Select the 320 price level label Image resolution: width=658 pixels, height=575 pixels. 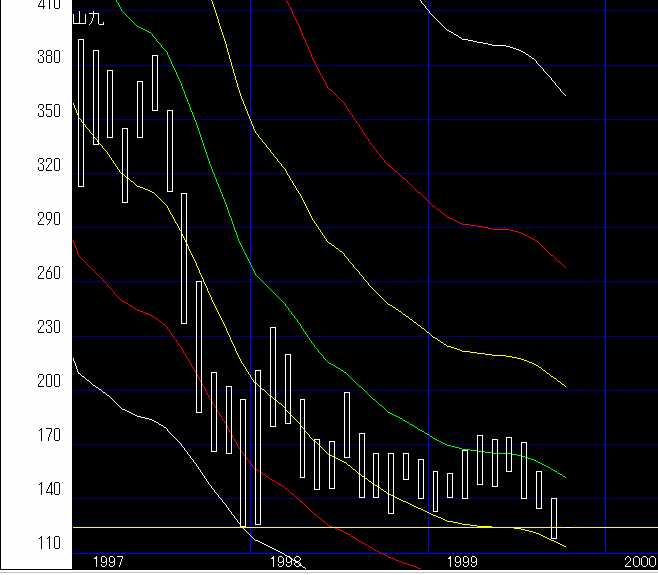[x=48, y=166]
